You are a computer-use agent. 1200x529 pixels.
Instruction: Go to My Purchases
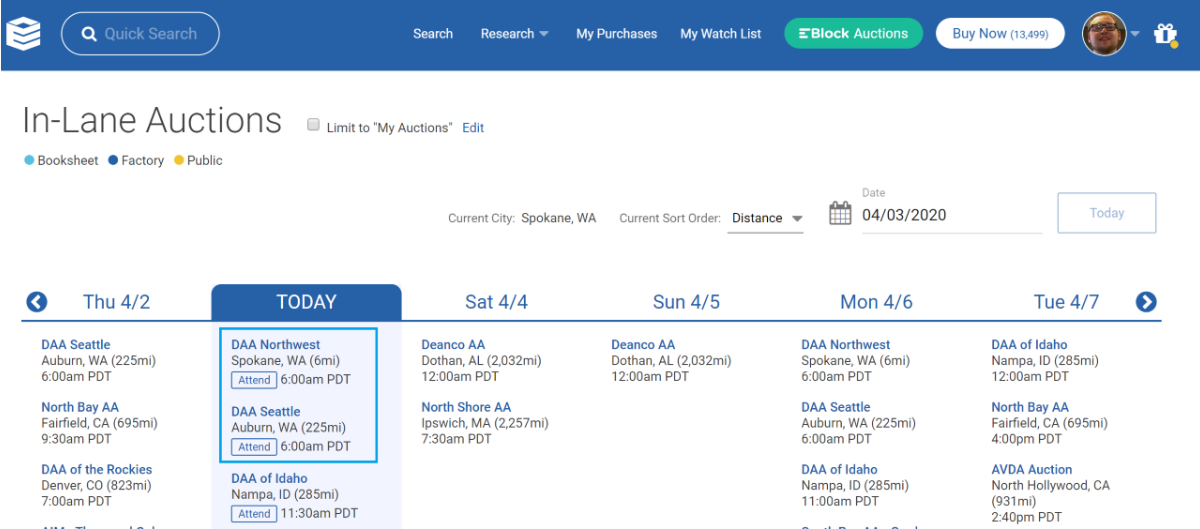(617, 34)
